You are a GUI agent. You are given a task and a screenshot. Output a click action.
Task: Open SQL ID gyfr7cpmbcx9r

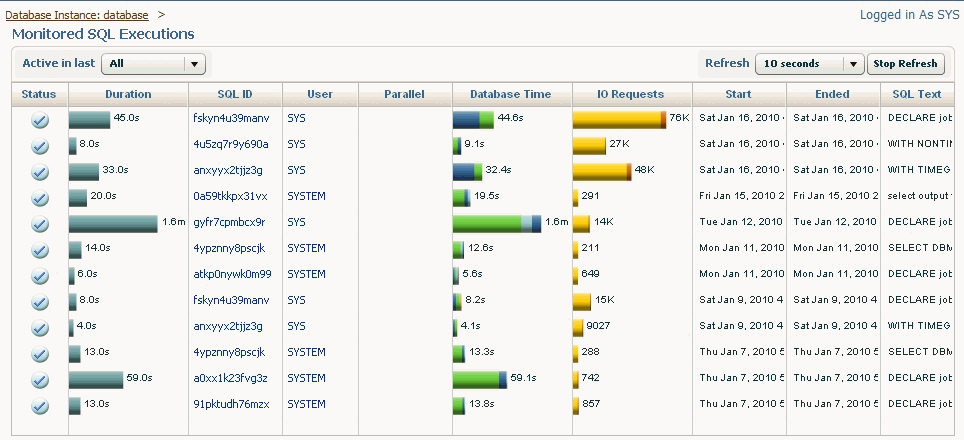[x=229, y=222]
